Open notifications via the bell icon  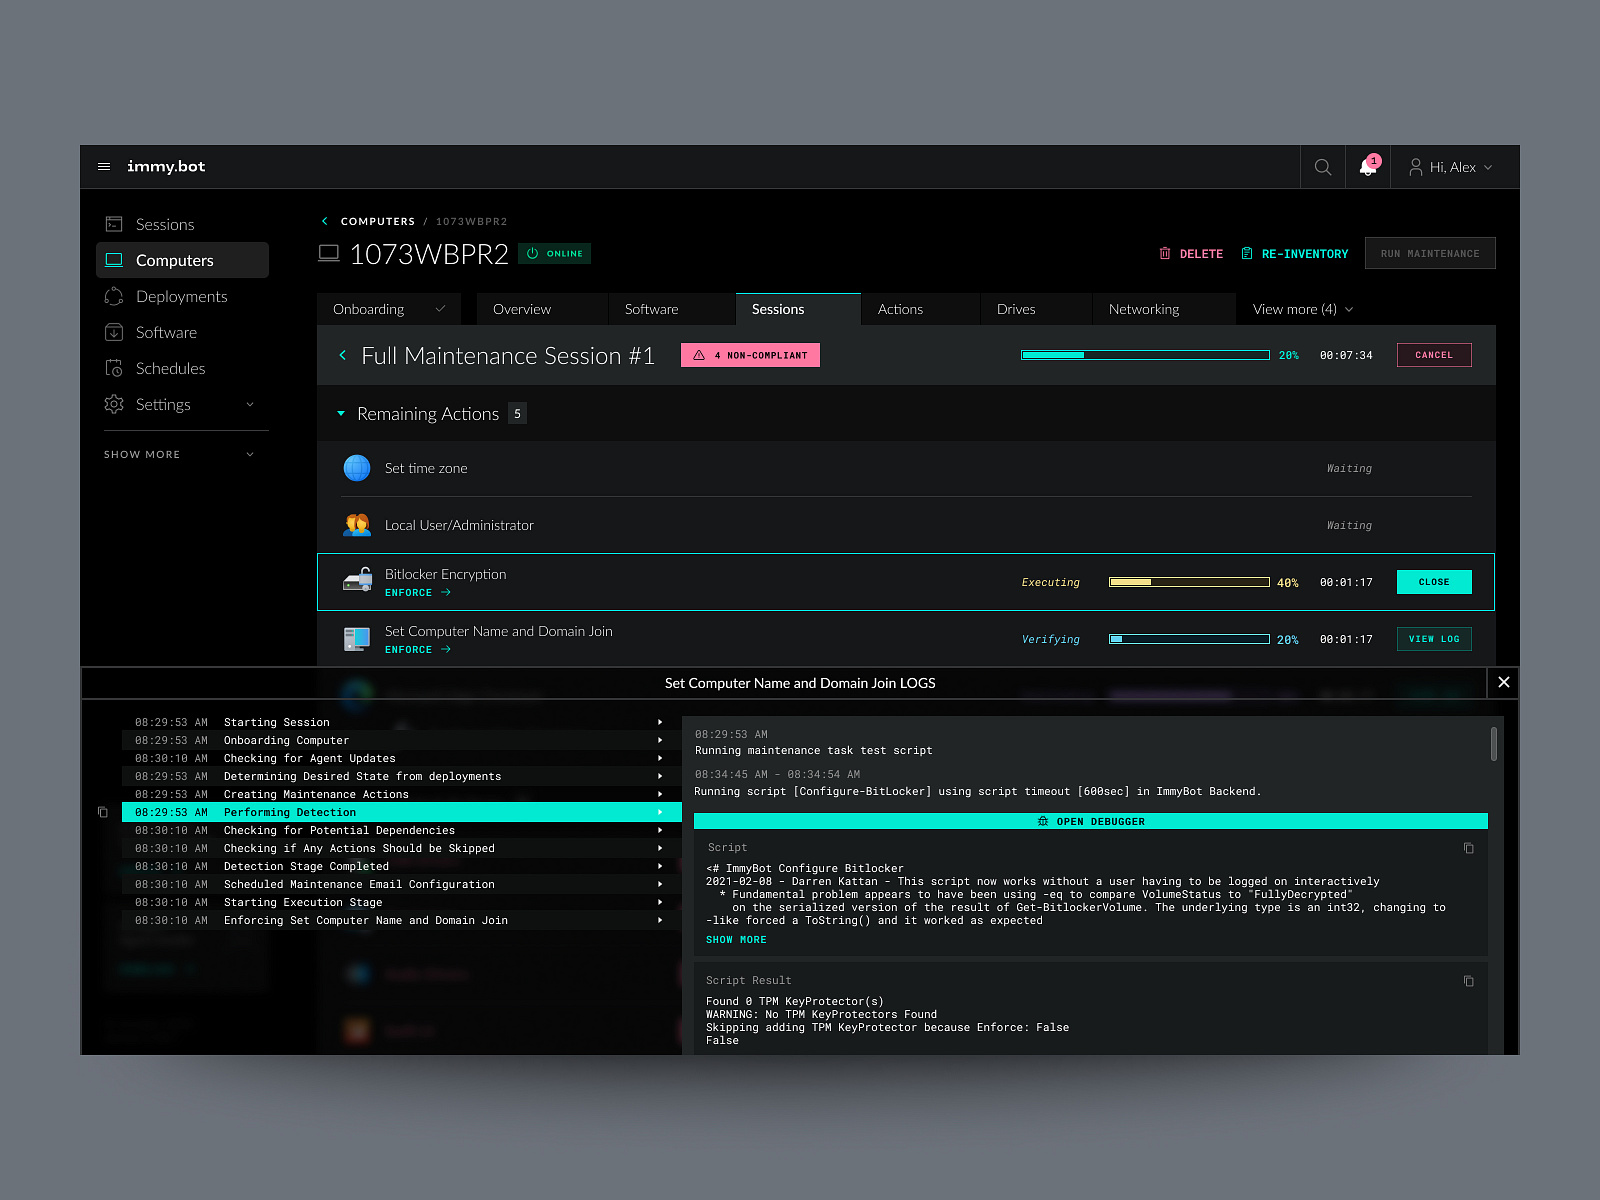point(1366,167)
